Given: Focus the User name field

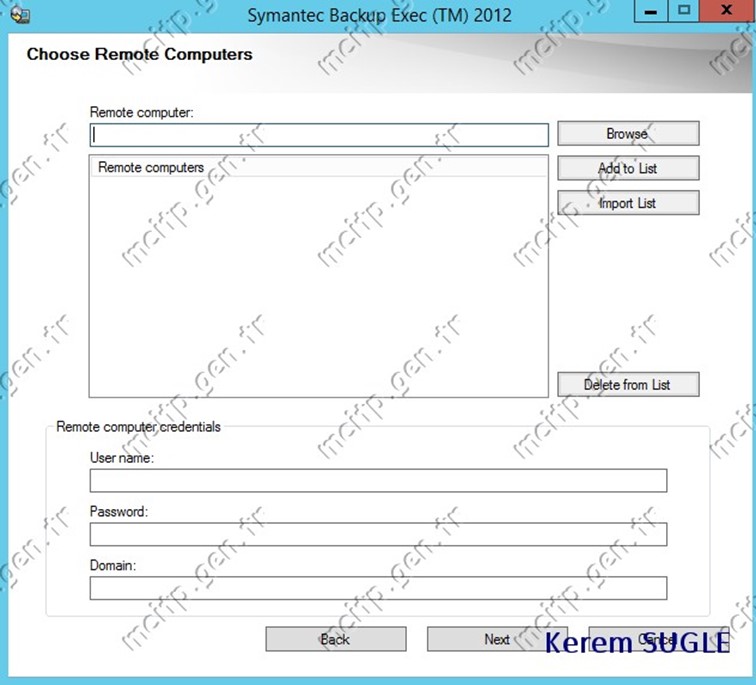Looking at the screenshot, I should (x=378, y=481).
